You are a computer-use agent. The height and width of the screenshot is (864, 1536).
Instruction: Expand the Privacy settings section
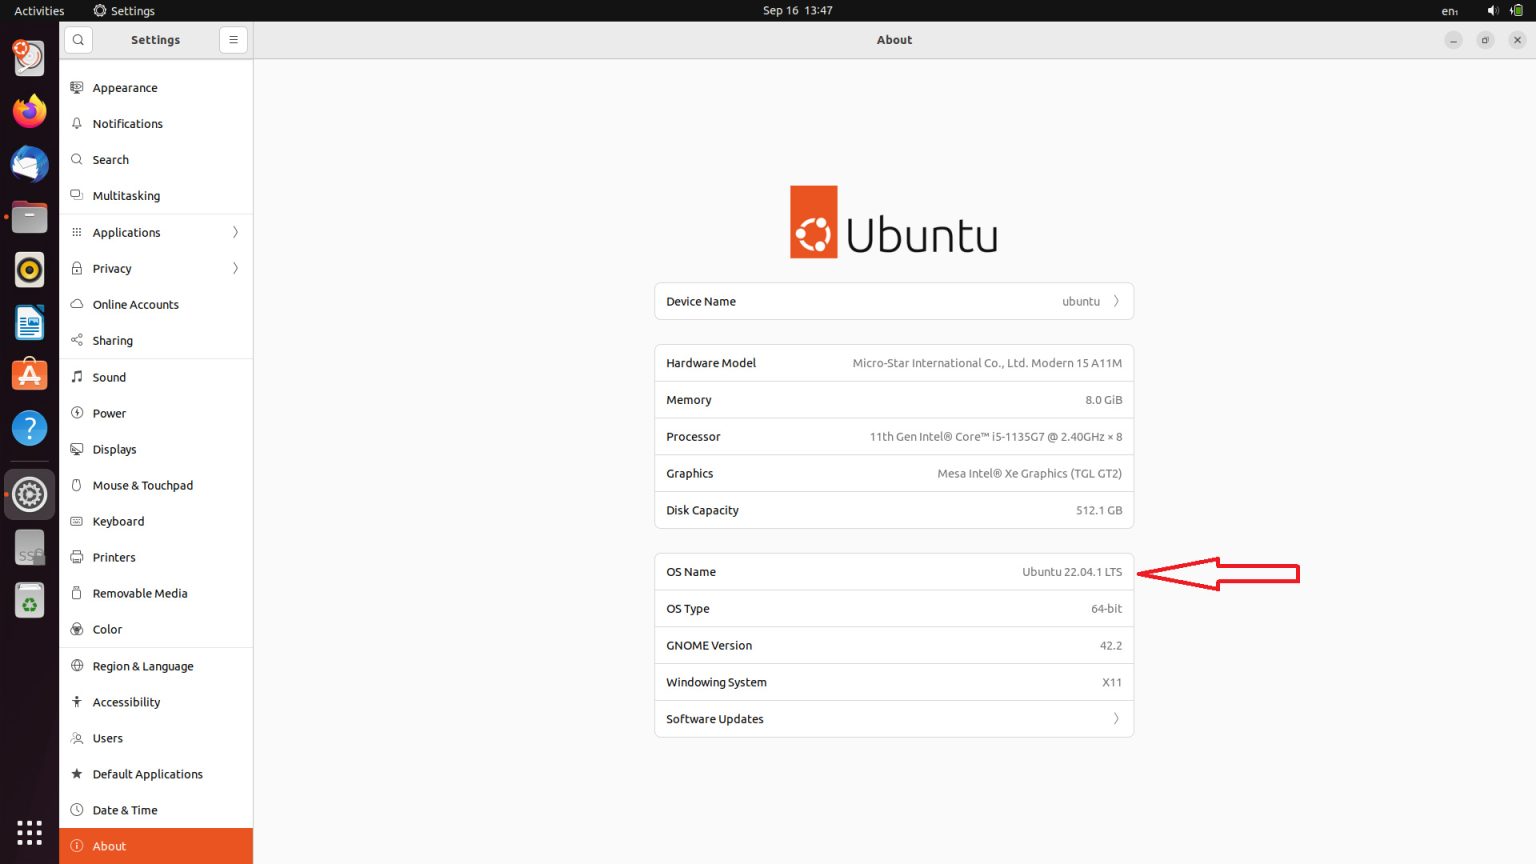click(155, 268)
